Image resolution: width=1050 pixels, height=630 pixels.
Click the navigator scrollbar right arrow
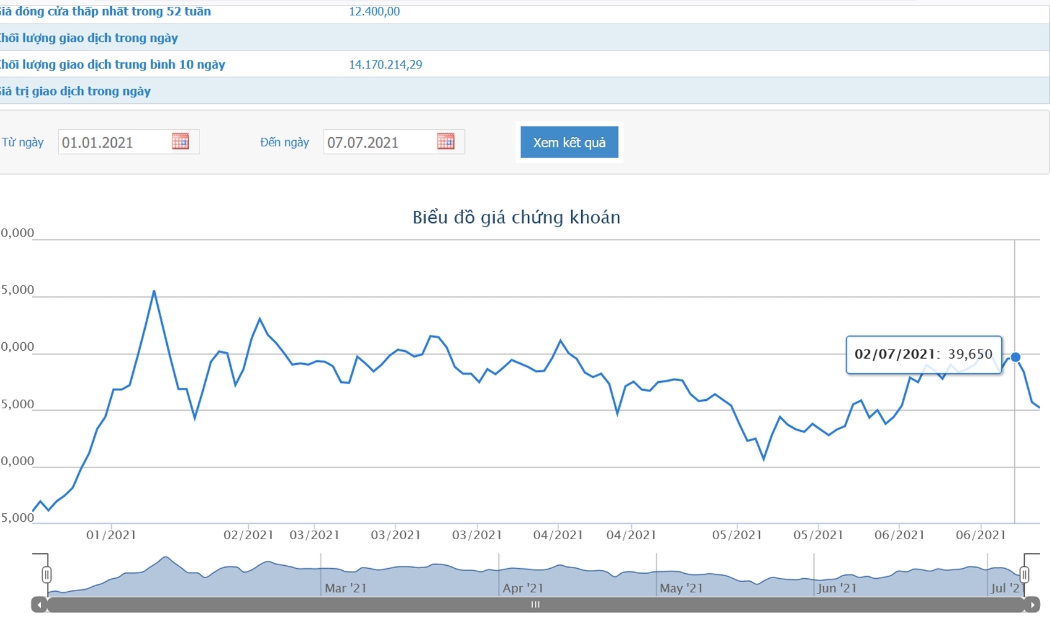click(1033, 605)
